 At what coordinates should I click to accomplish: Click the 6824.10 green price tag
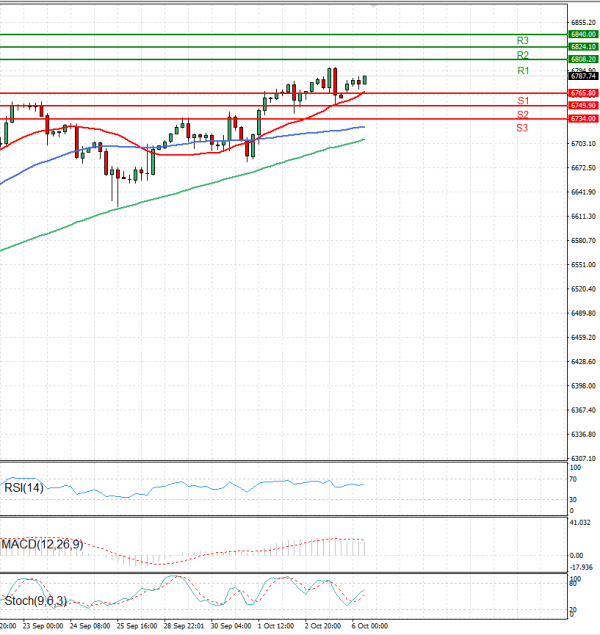(x=583, y=47)
